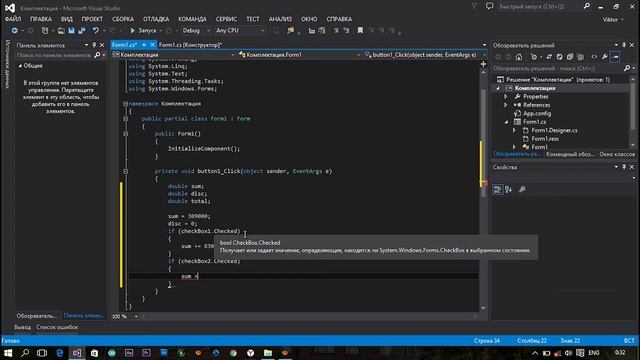Expand the Properties node in Solution Explorer
This screenshot has height=360, width=640.
coord(506,97)
